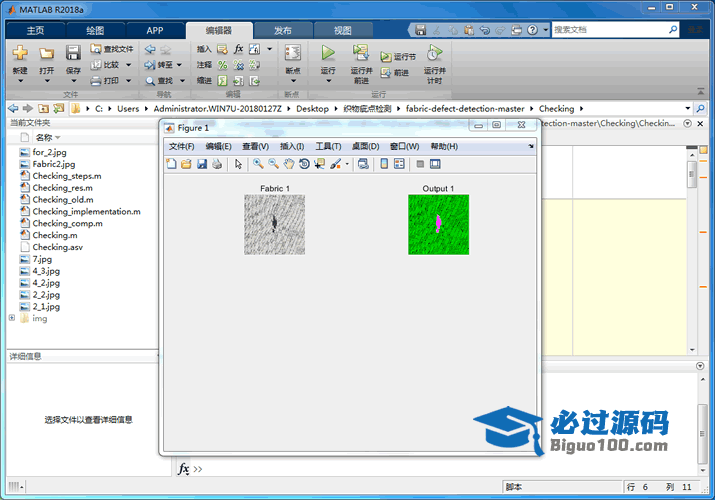Click the zoom in tool in Figure toolbar
Screen dimensions: 715x500
coord(257,164)
